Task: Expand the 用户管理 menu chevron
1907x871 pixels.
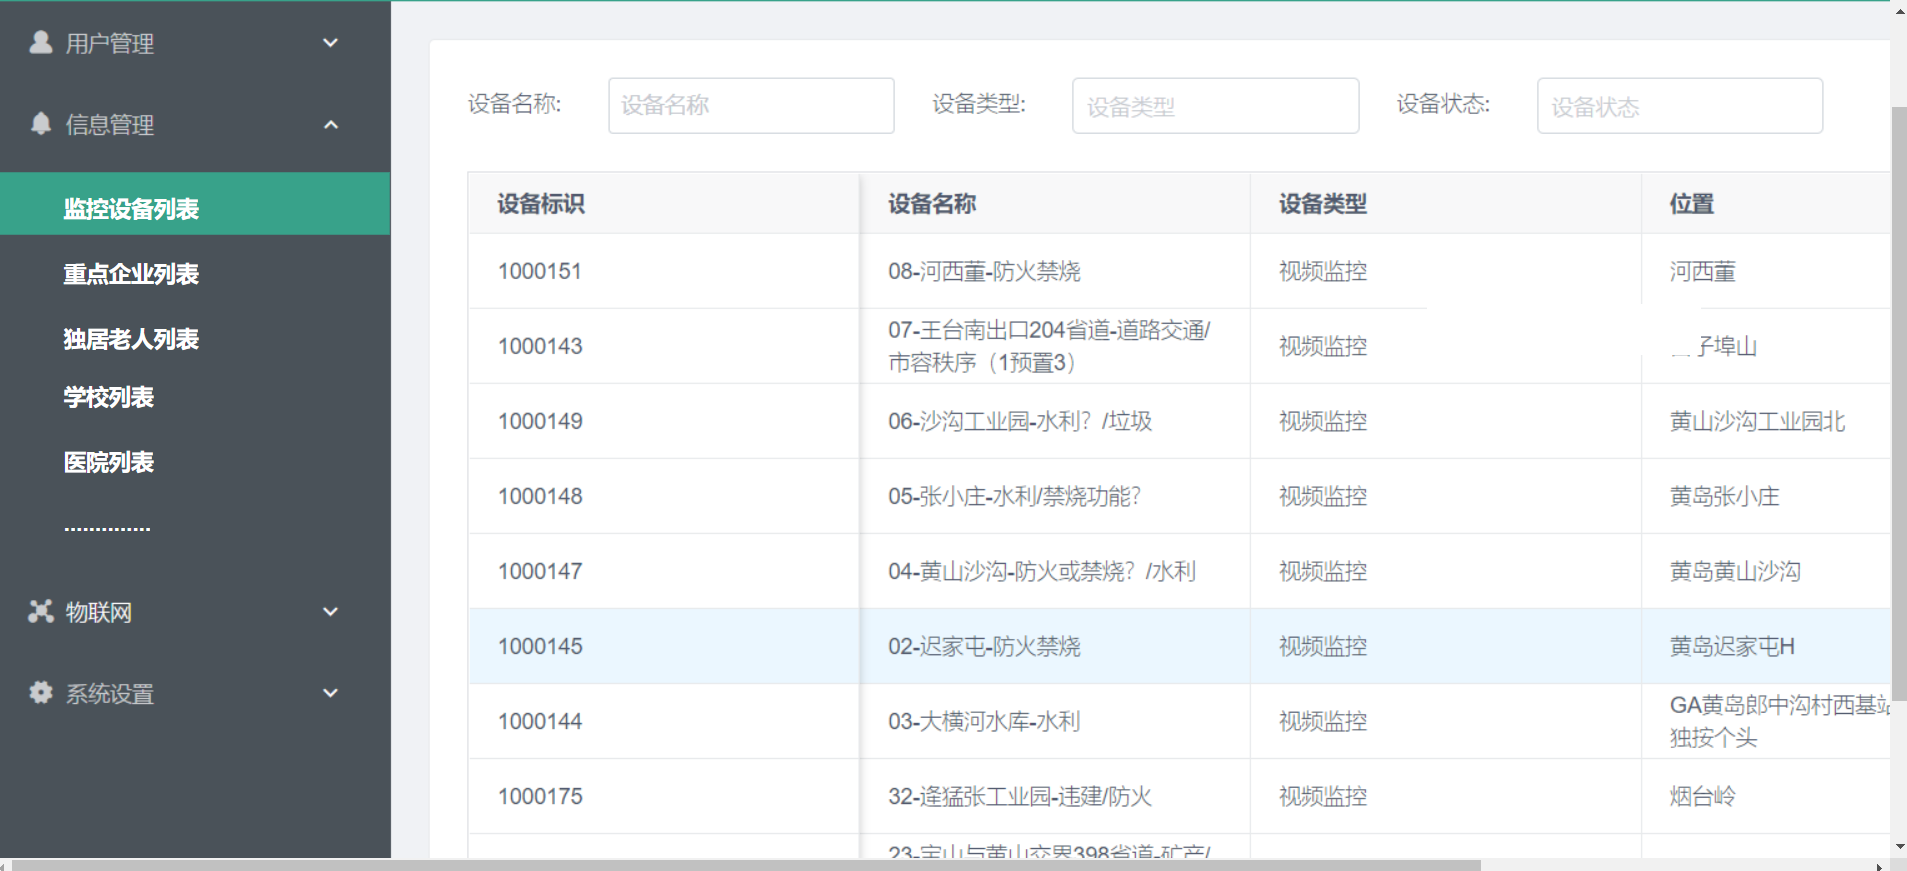Action: click(331, 43)
